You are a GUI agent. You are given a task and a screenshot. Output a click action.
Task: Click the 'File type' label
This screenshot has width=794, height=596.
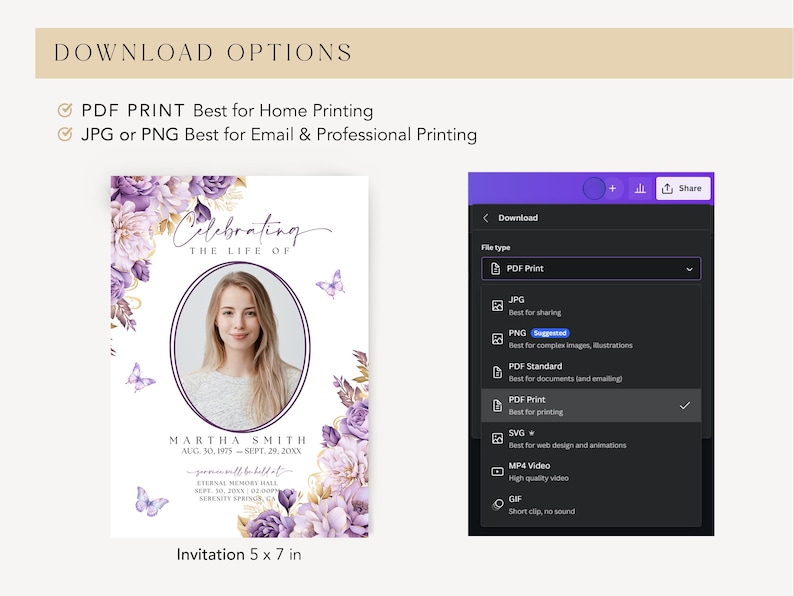coord(496,248)
